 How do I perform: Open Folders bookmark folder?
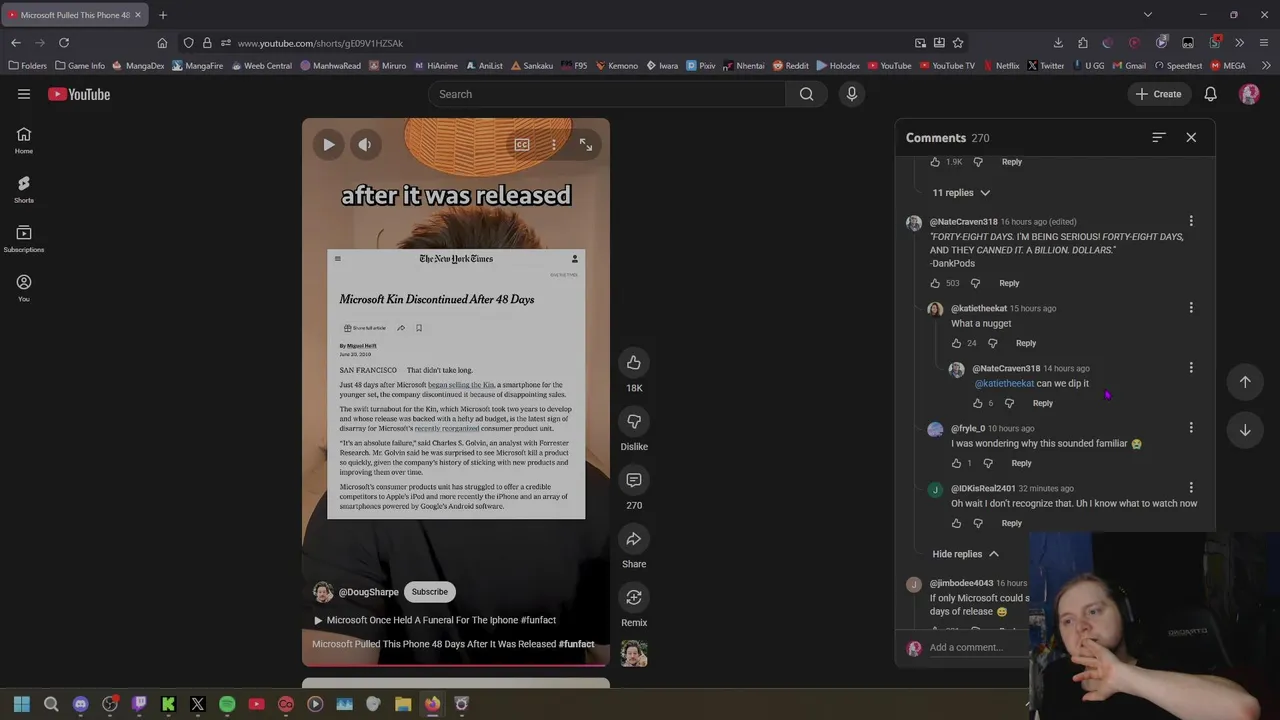[27, 66]
